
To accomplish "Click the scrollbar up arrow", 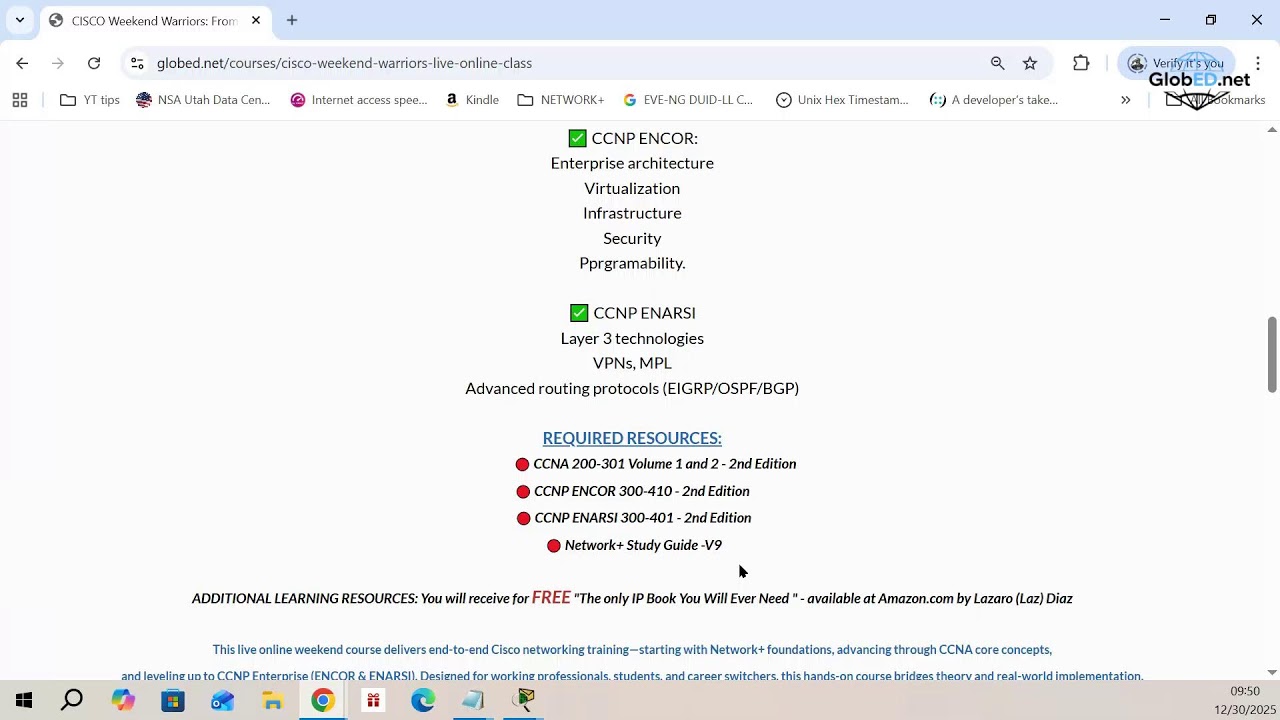I will point(1272,129).
